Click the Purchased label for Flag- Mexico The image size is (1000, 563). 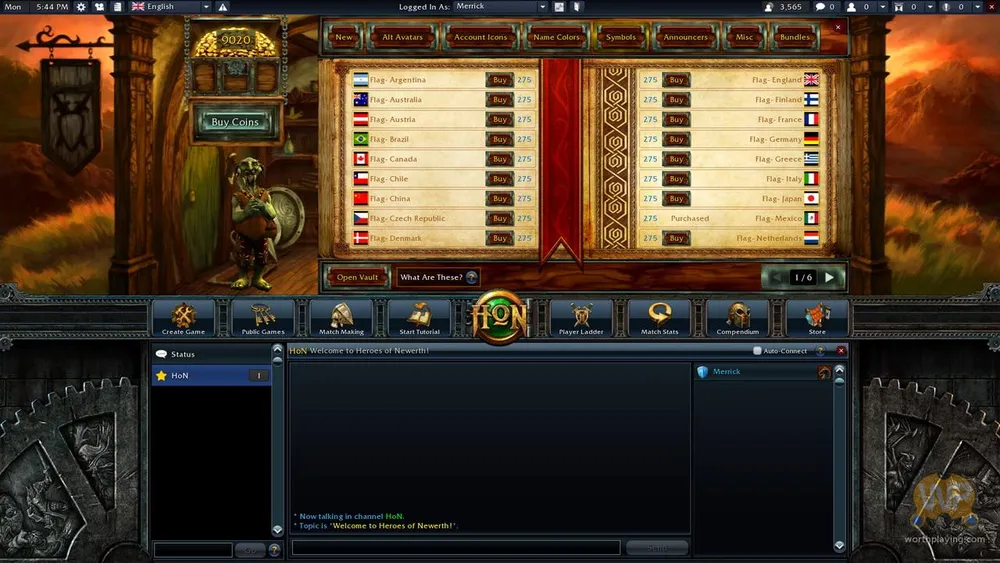click(689, 218)
